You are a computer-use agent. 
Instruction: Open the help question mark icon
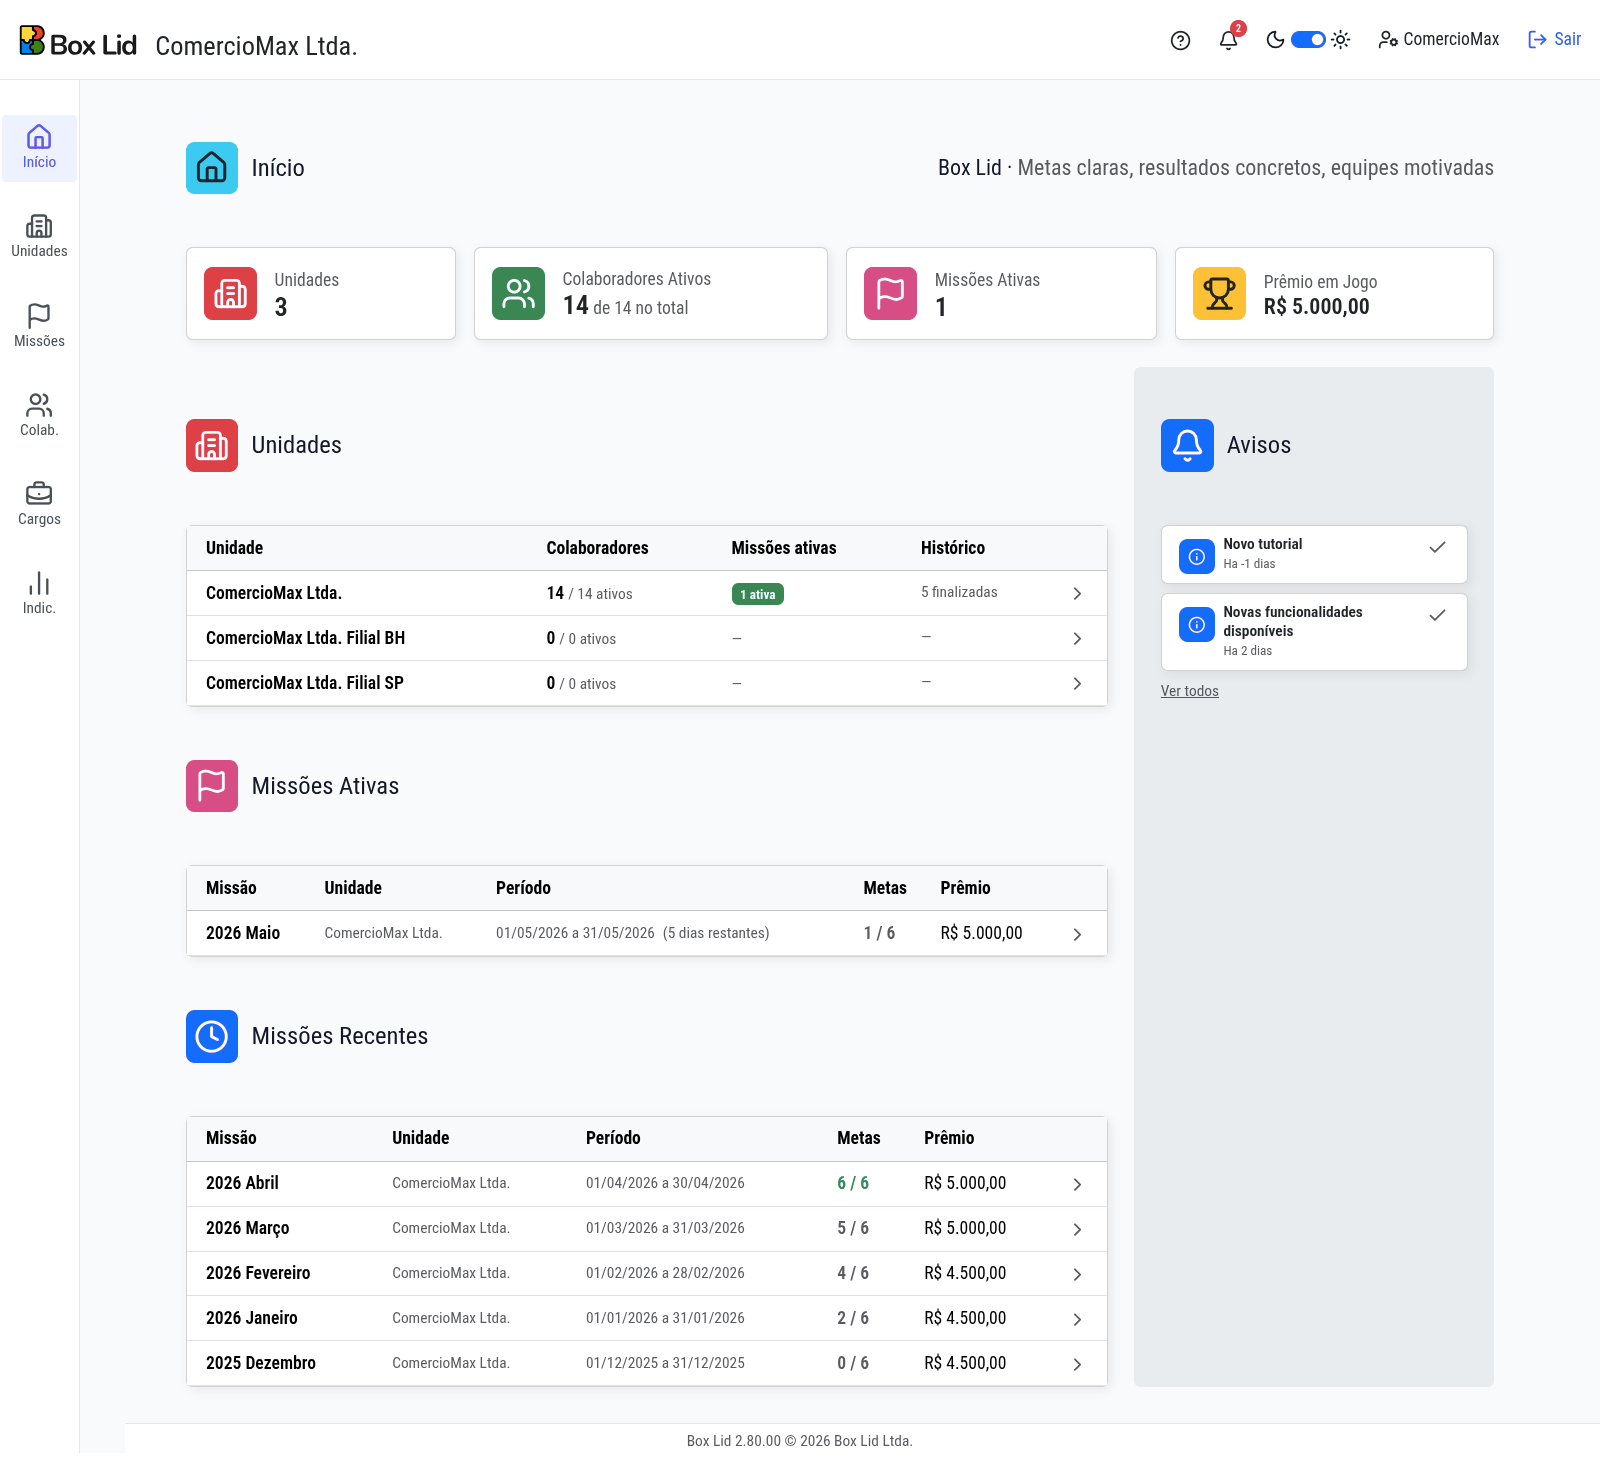[x=1180, y=40]
